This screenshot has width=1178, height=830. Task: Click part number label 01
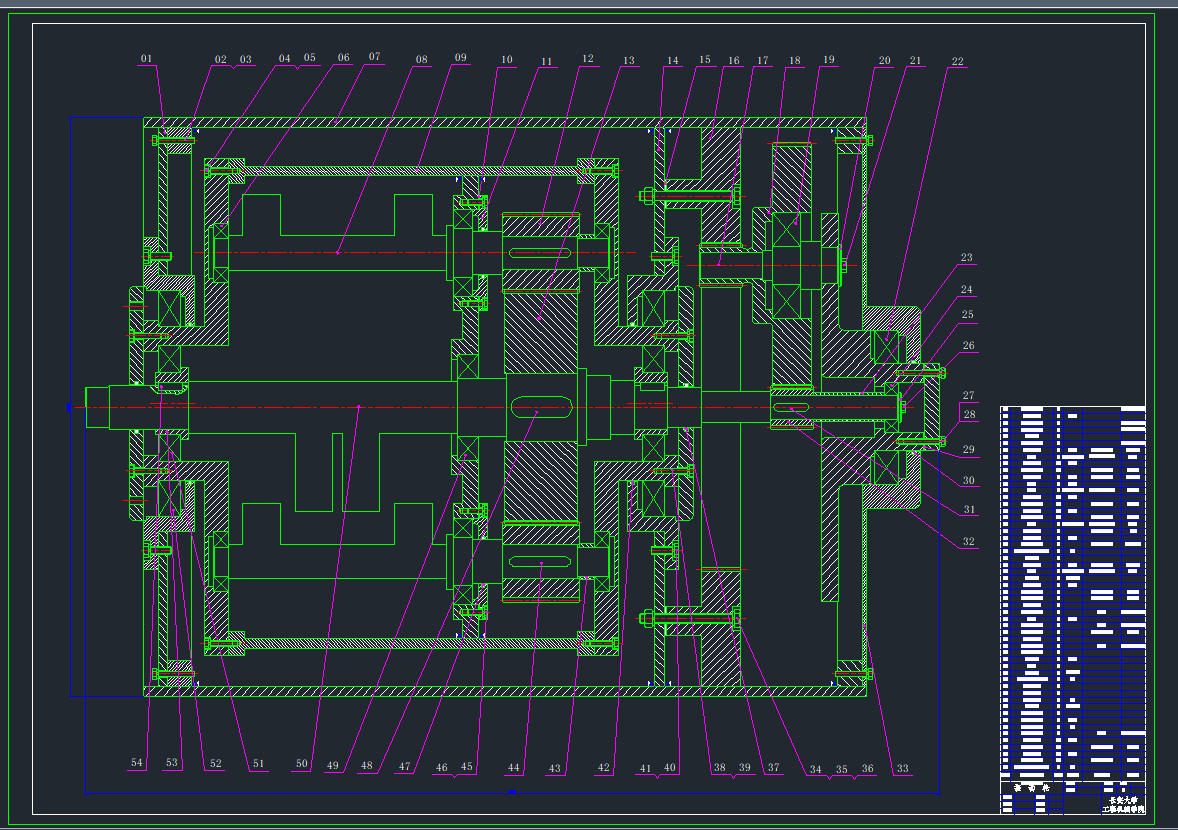pyautogui.click(x=146, y=59)
